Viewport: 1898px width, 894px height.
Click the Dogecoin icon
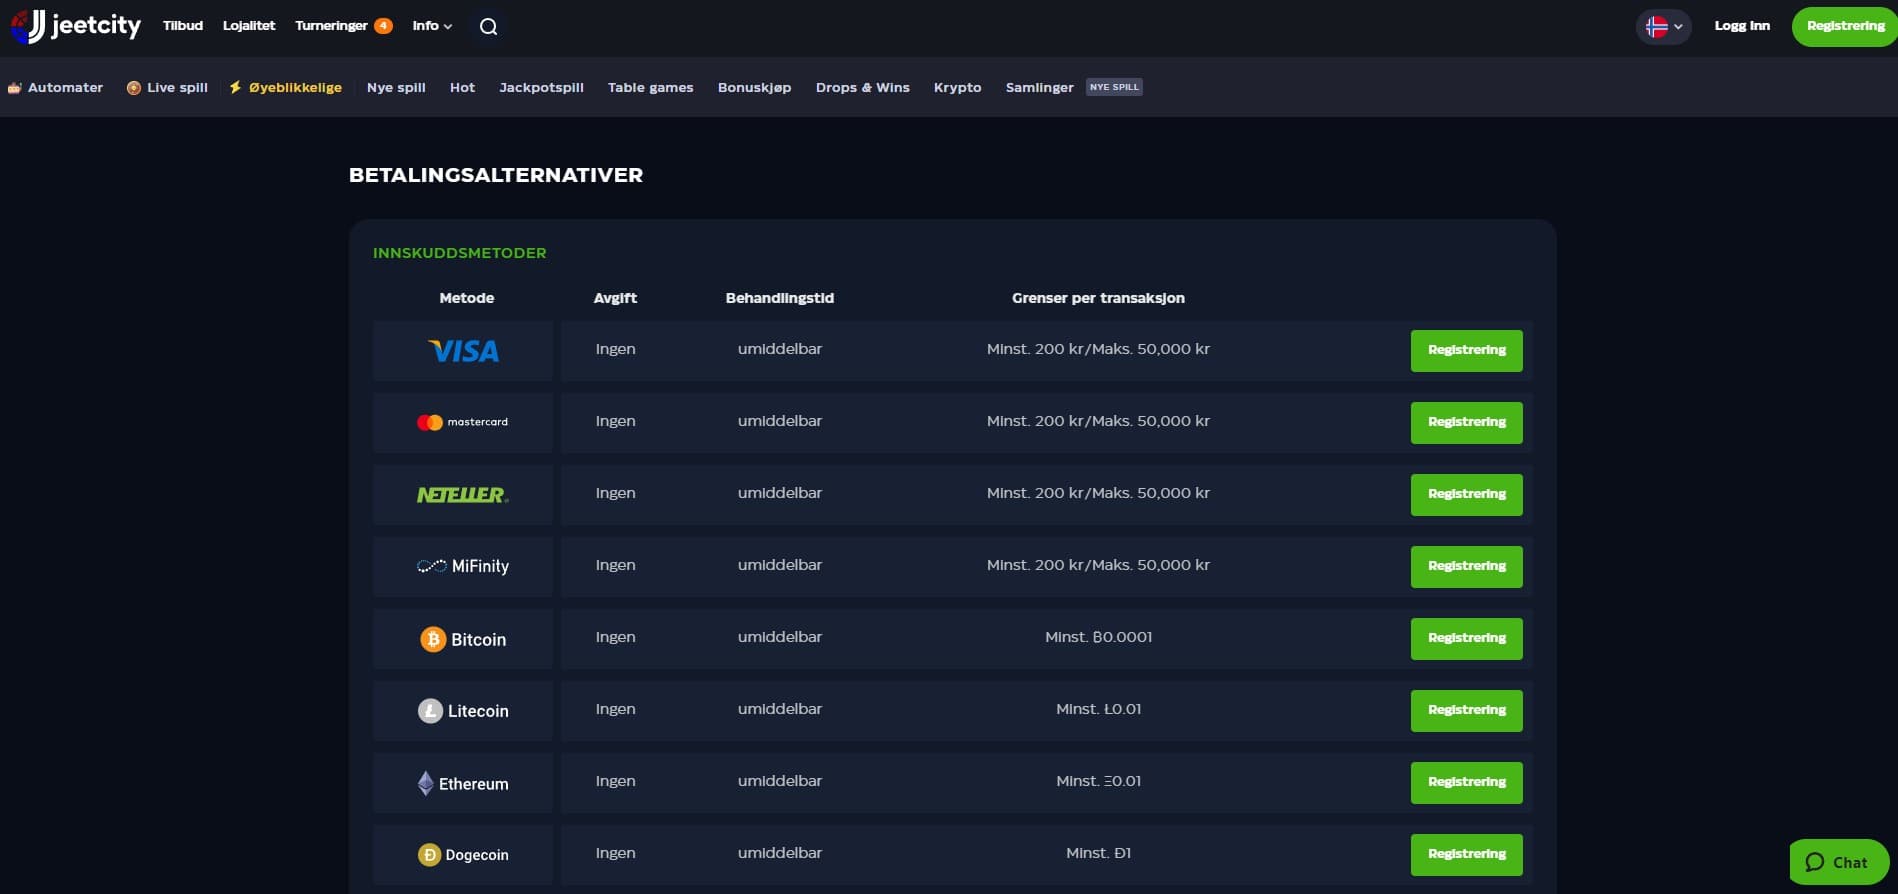point(429,855)
